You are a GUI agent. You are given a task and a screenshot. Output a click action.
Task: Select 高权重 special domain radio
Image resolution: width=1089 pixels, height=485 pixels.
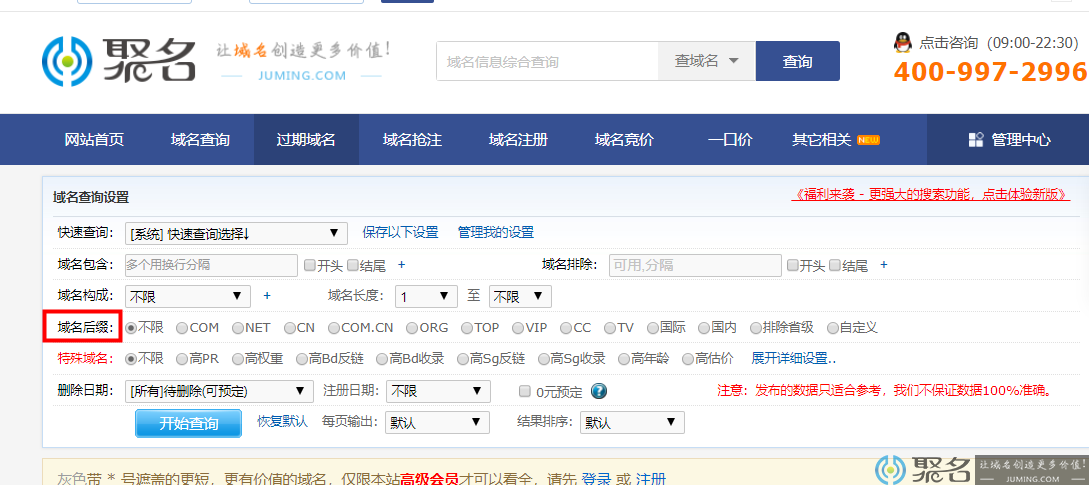tap(238, 359)
